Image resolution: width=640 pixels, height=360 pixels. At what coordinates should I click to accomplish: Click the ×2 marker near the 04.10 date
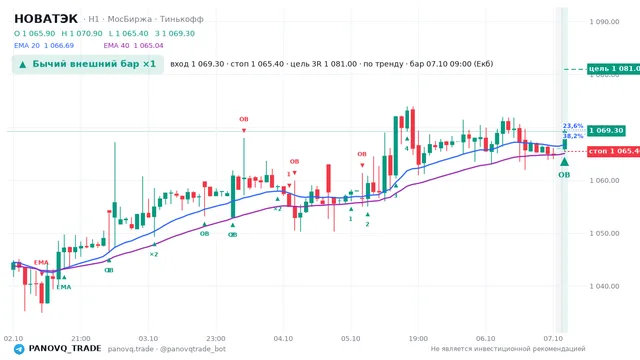(x=277, y=209)
